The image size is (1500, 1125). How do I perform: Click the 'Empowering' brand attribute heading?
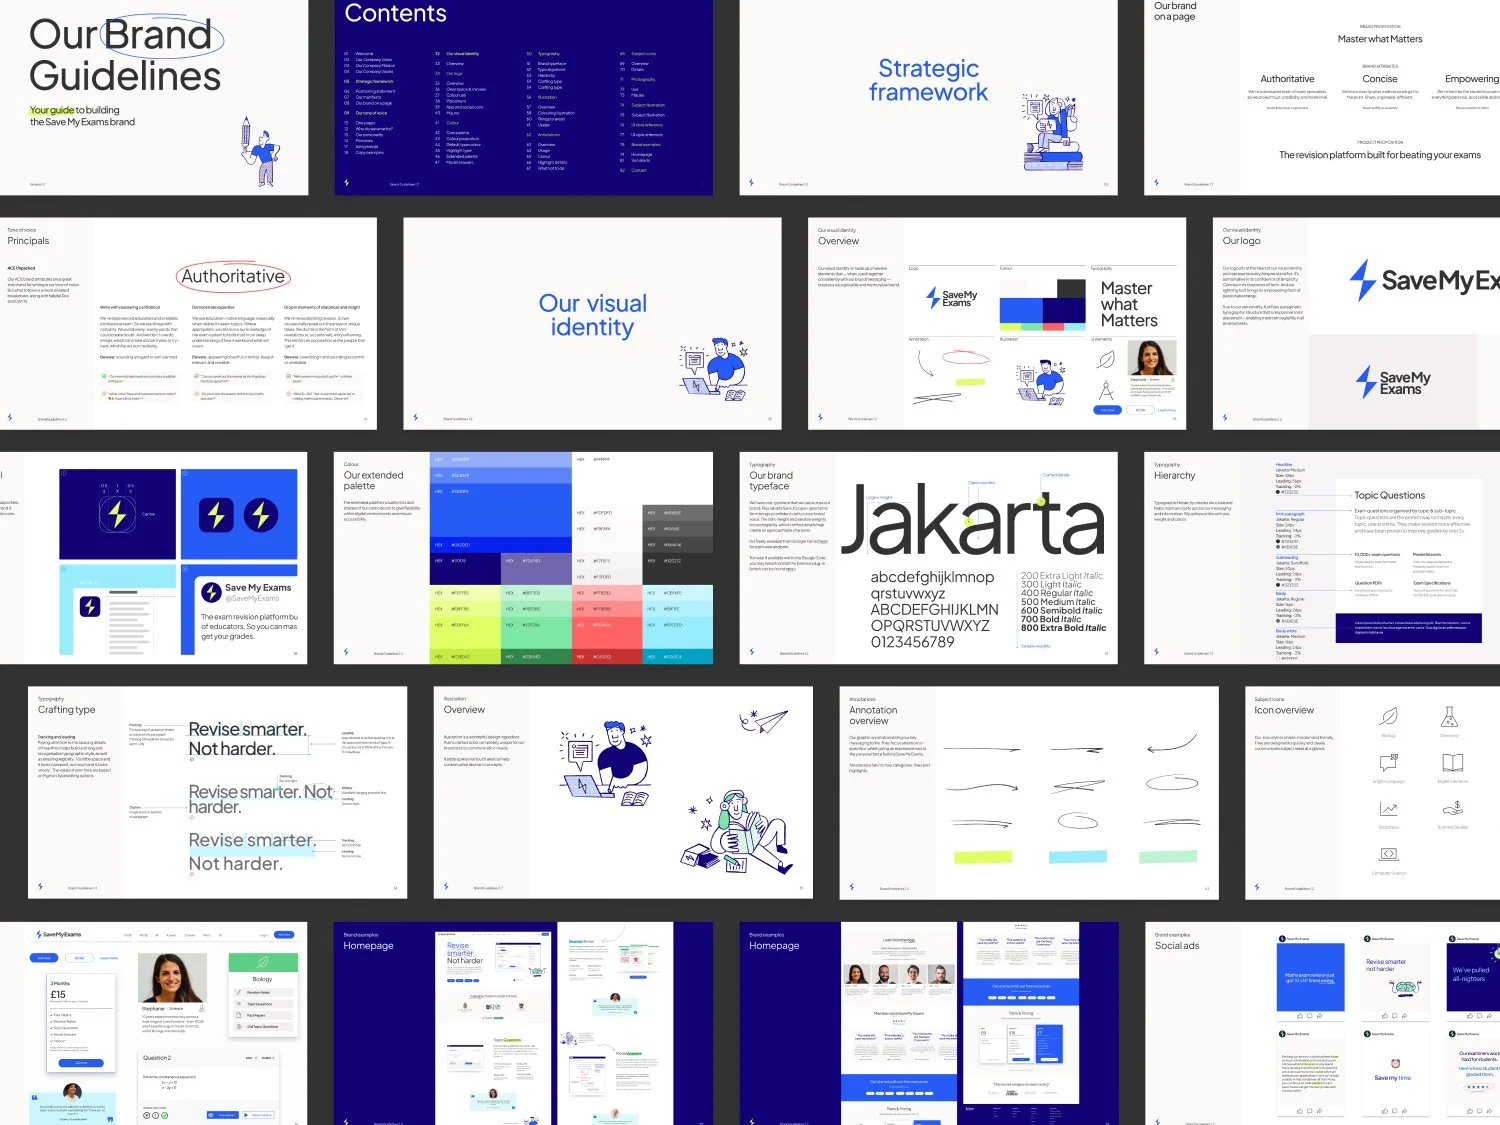tap(1472, 79)
